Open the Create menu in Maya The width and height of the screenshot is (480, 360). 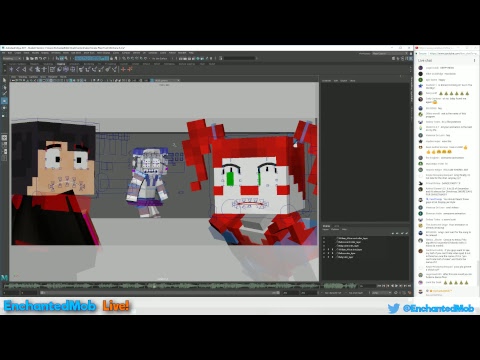click(x=17, y=53)
